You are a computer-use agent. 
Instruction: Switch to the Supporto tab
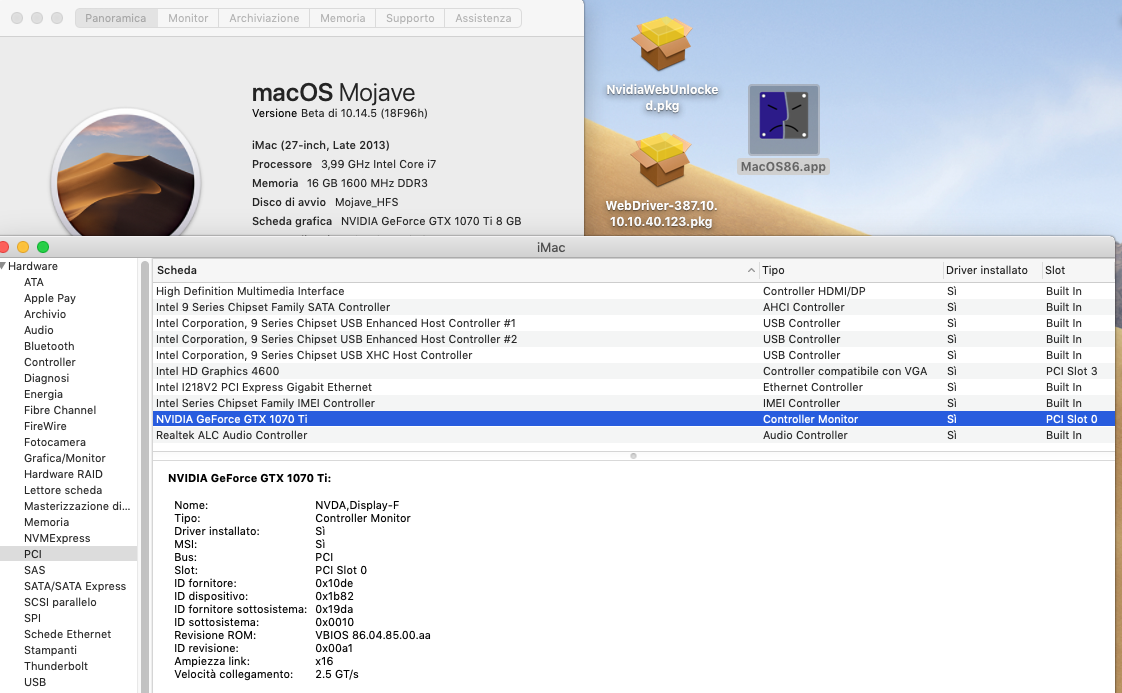point(410,18)
